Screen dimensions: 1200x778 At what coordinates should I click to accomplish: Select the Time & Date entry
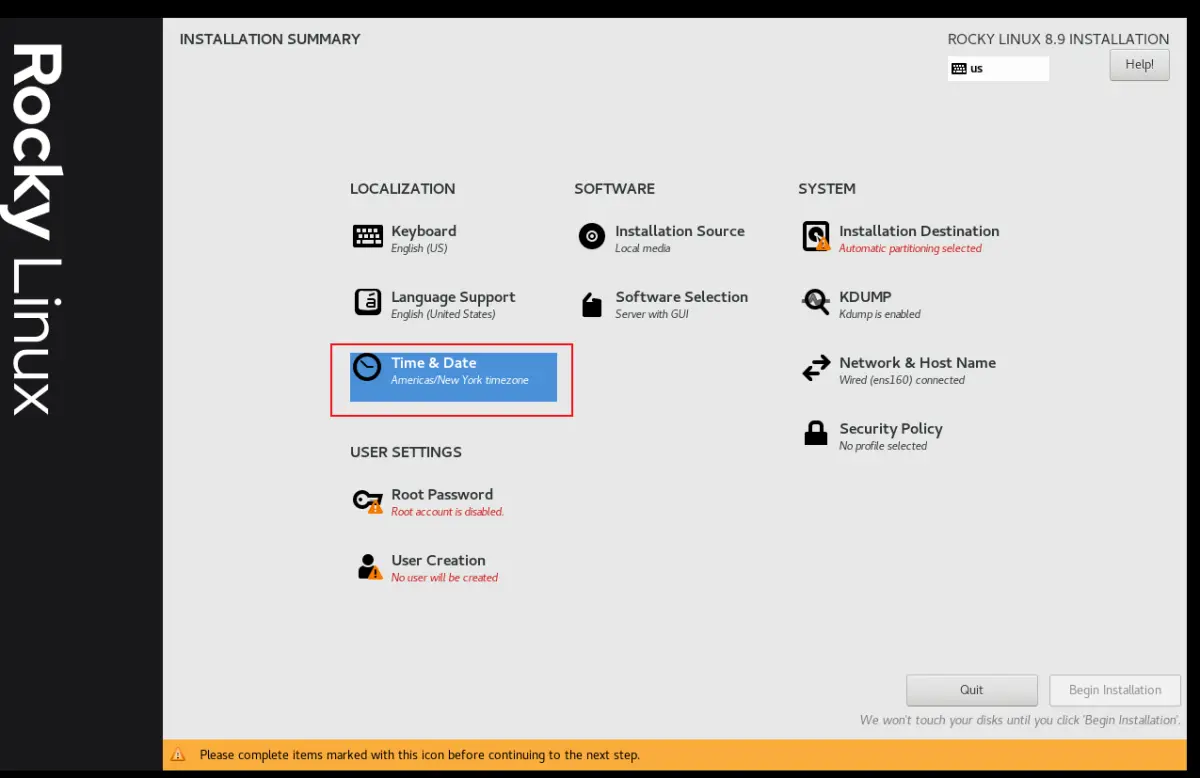453,377
